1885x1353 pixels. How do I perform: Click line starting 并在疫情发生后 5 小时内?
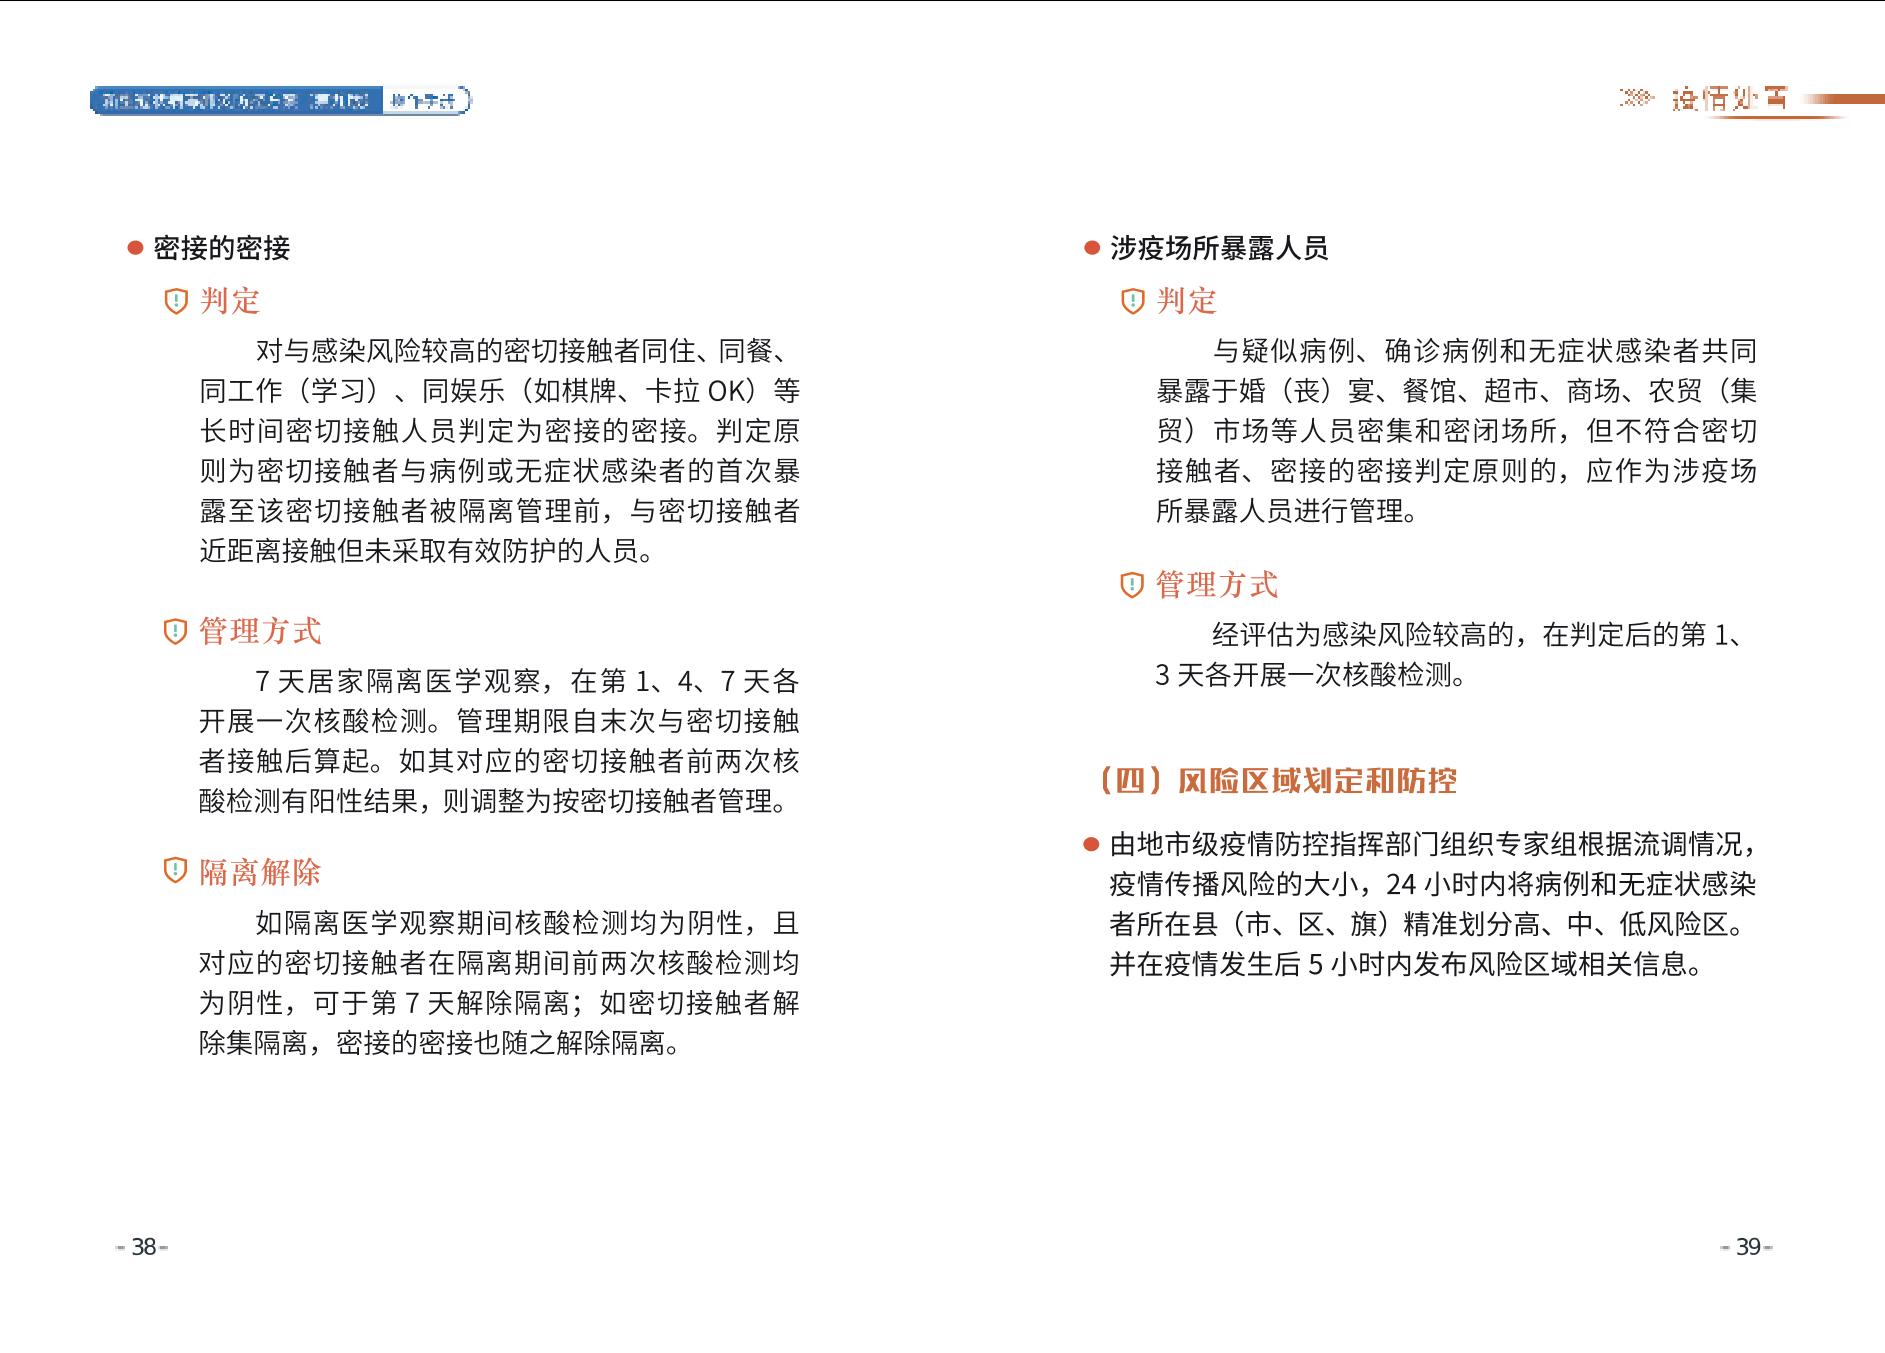pos(1407,965)
